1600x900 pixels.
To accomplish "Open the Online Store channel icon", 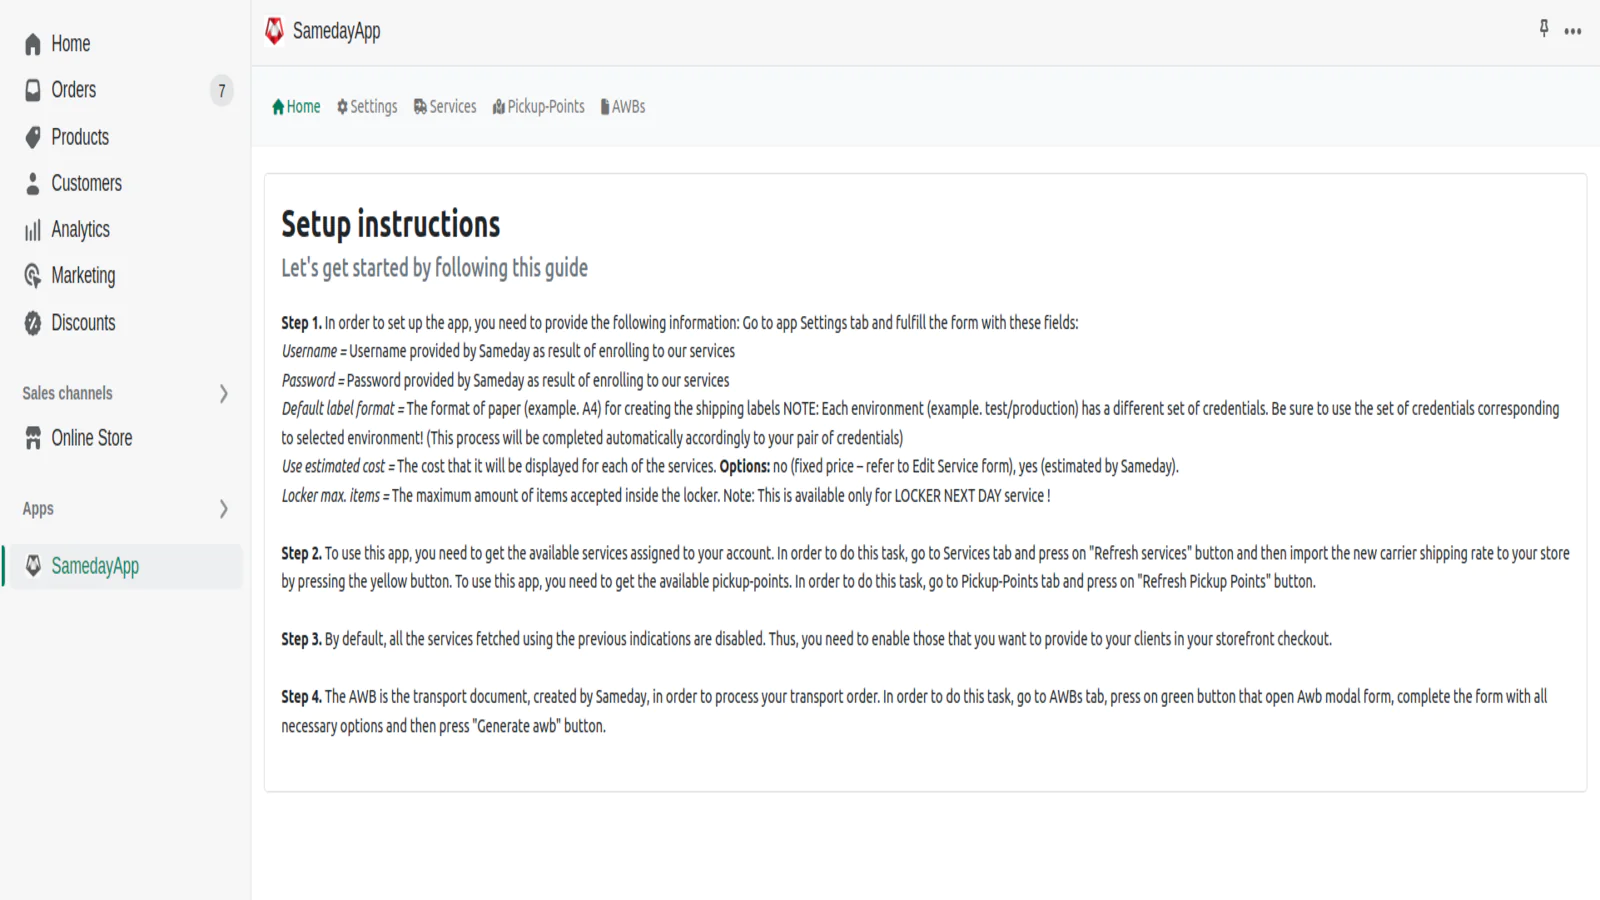I will click(32, 437).
